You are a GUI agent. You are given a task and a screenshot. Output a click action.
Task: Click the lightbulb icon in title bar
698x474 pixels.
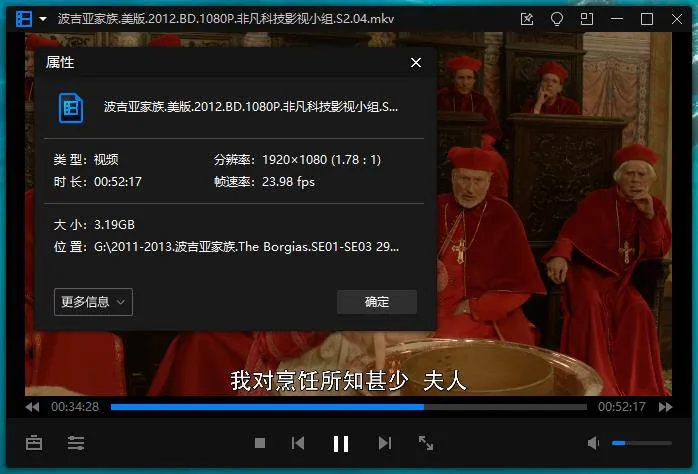557,19
